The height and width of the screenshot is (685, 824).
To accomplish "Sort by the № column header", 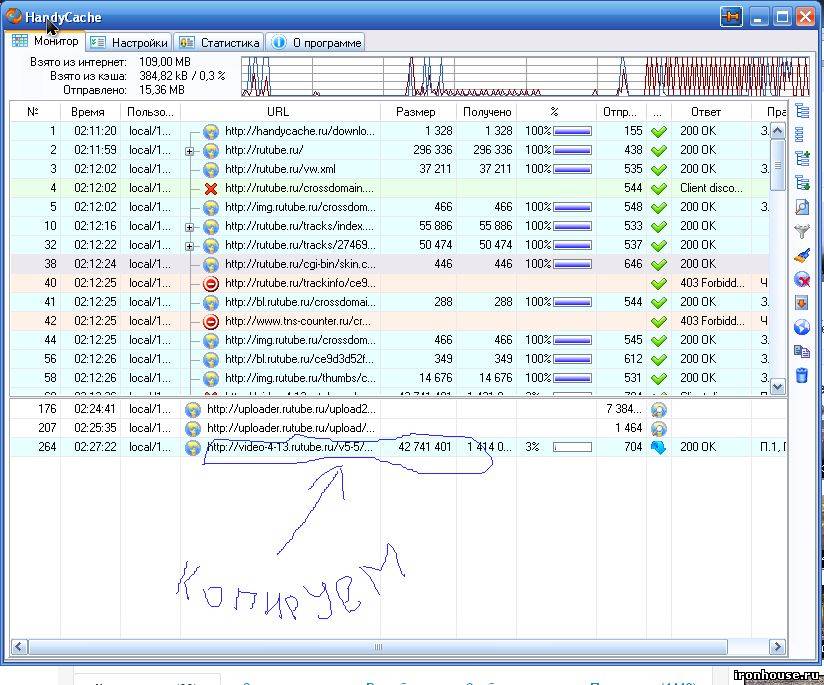I will click(35, 111).
